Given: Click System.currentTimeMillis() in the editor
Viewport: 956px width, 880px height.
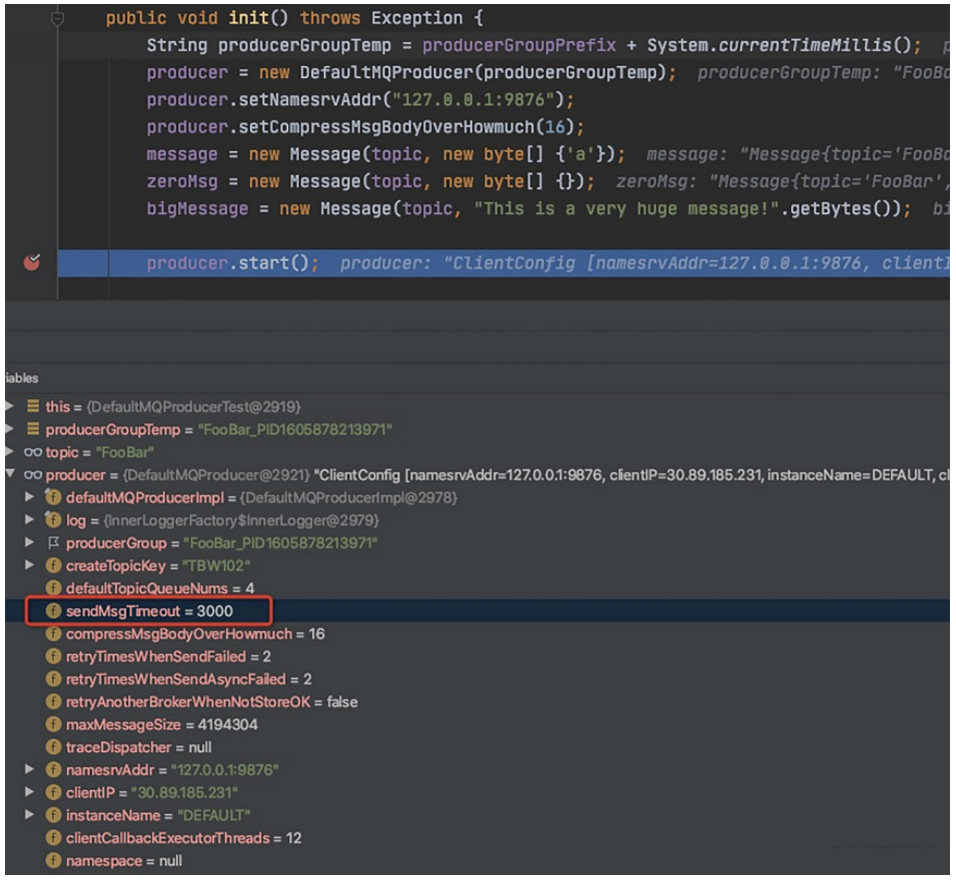Looking at the screenshot, I should (x=779, y=45).
